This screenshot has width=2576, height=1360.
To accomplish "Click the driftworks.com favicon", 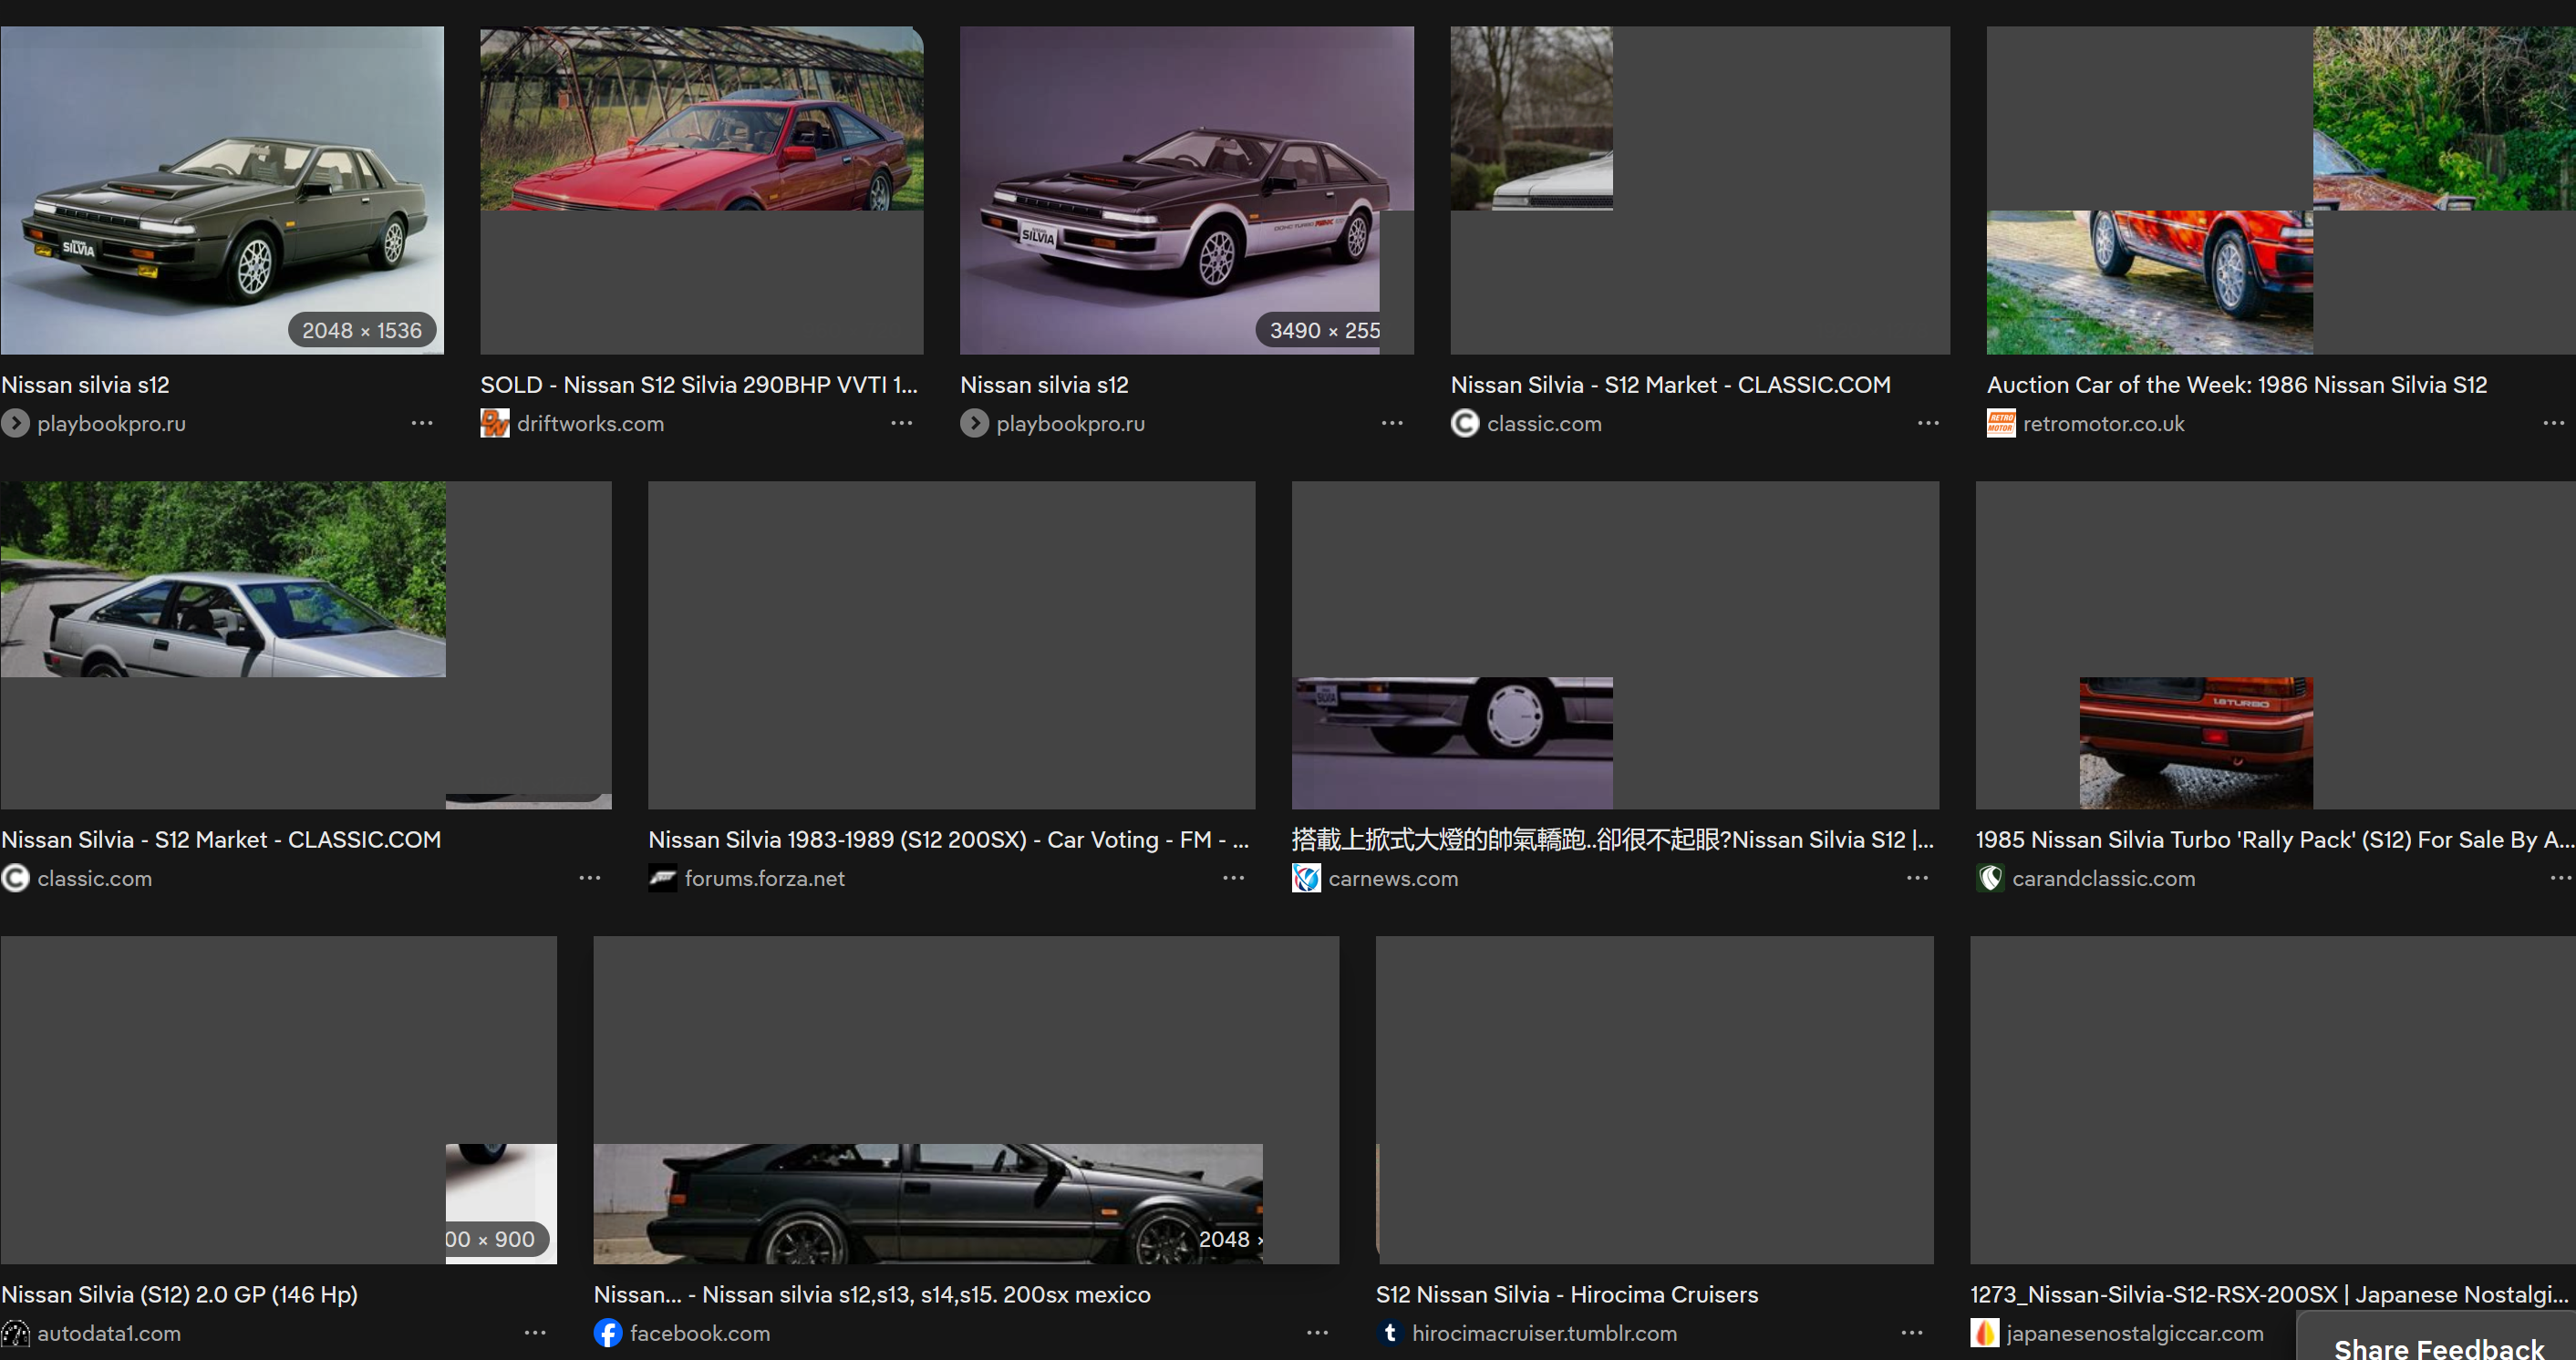I will (494, 423).
